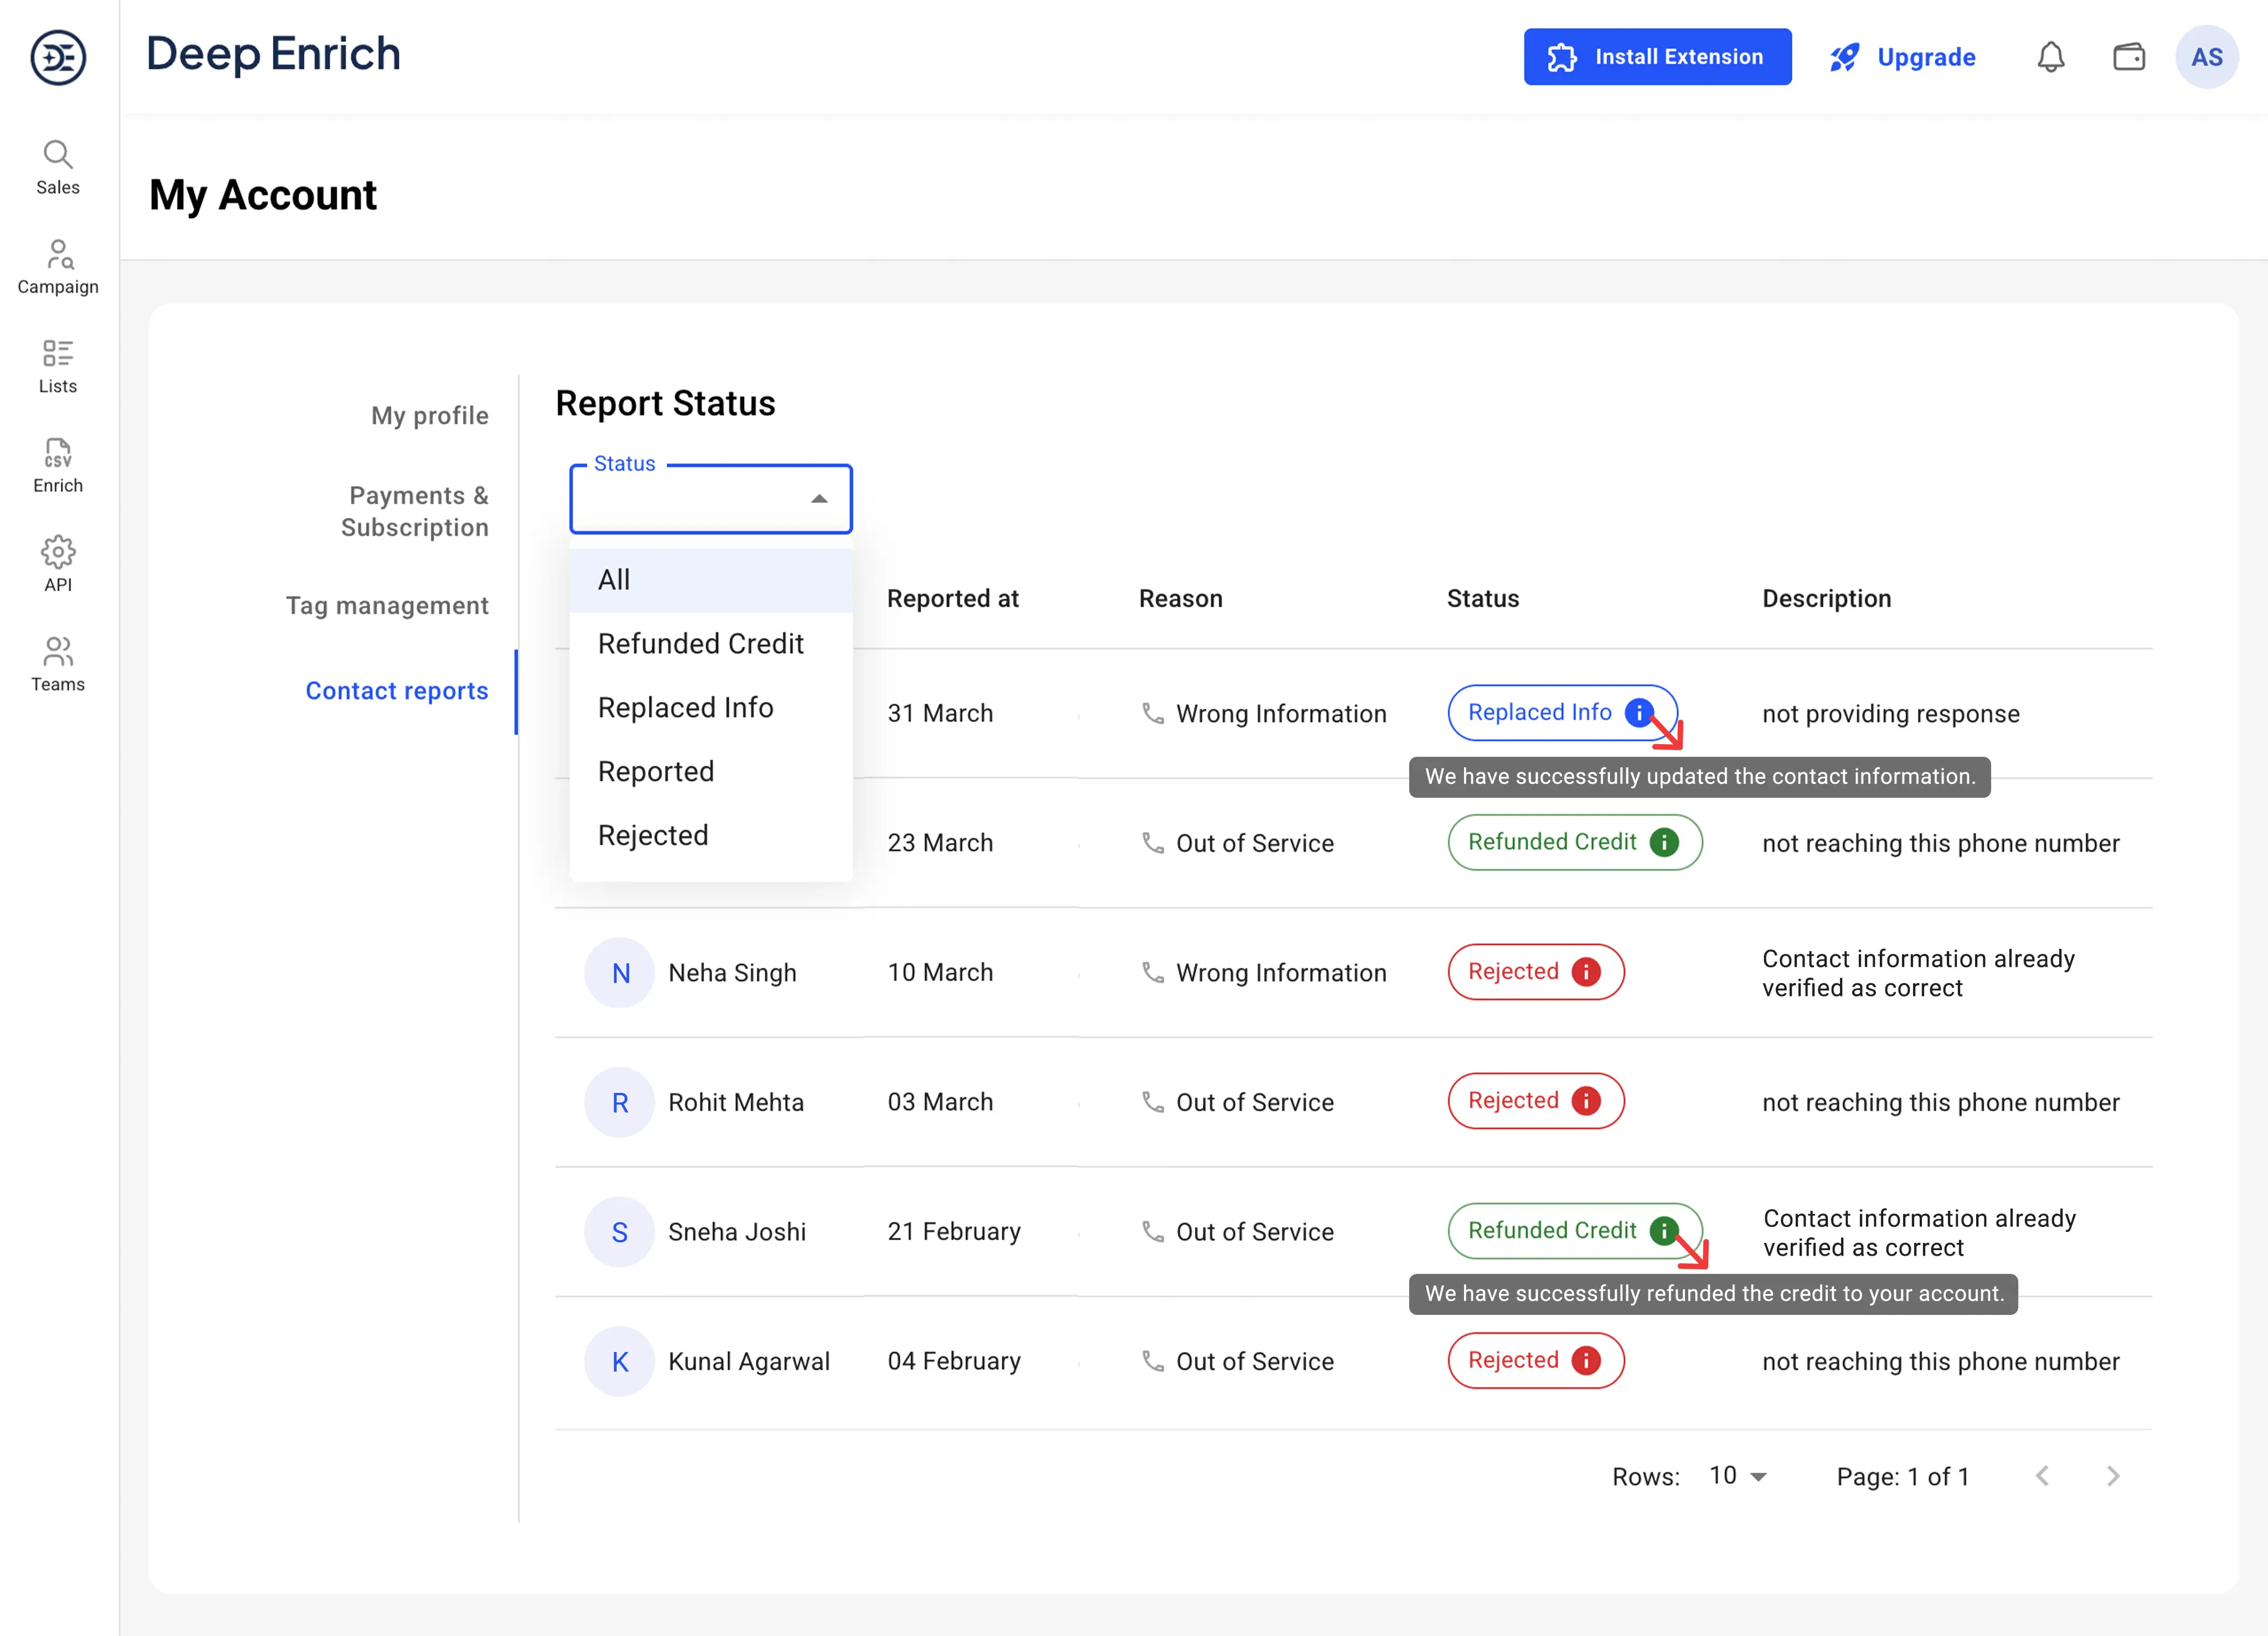This screenshot has width=2268, height=1636.
Task: Click the Reason column header
Action: coord(1181,599)
